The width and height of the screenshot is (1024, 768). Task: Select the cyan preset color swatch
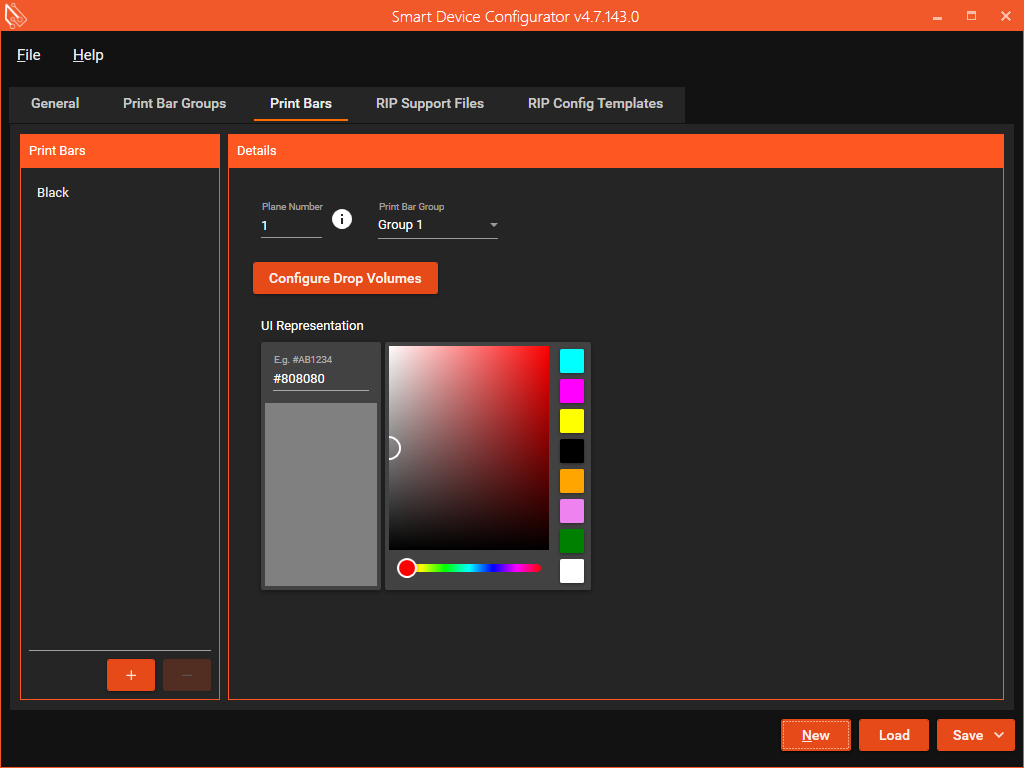click(572, 361)
